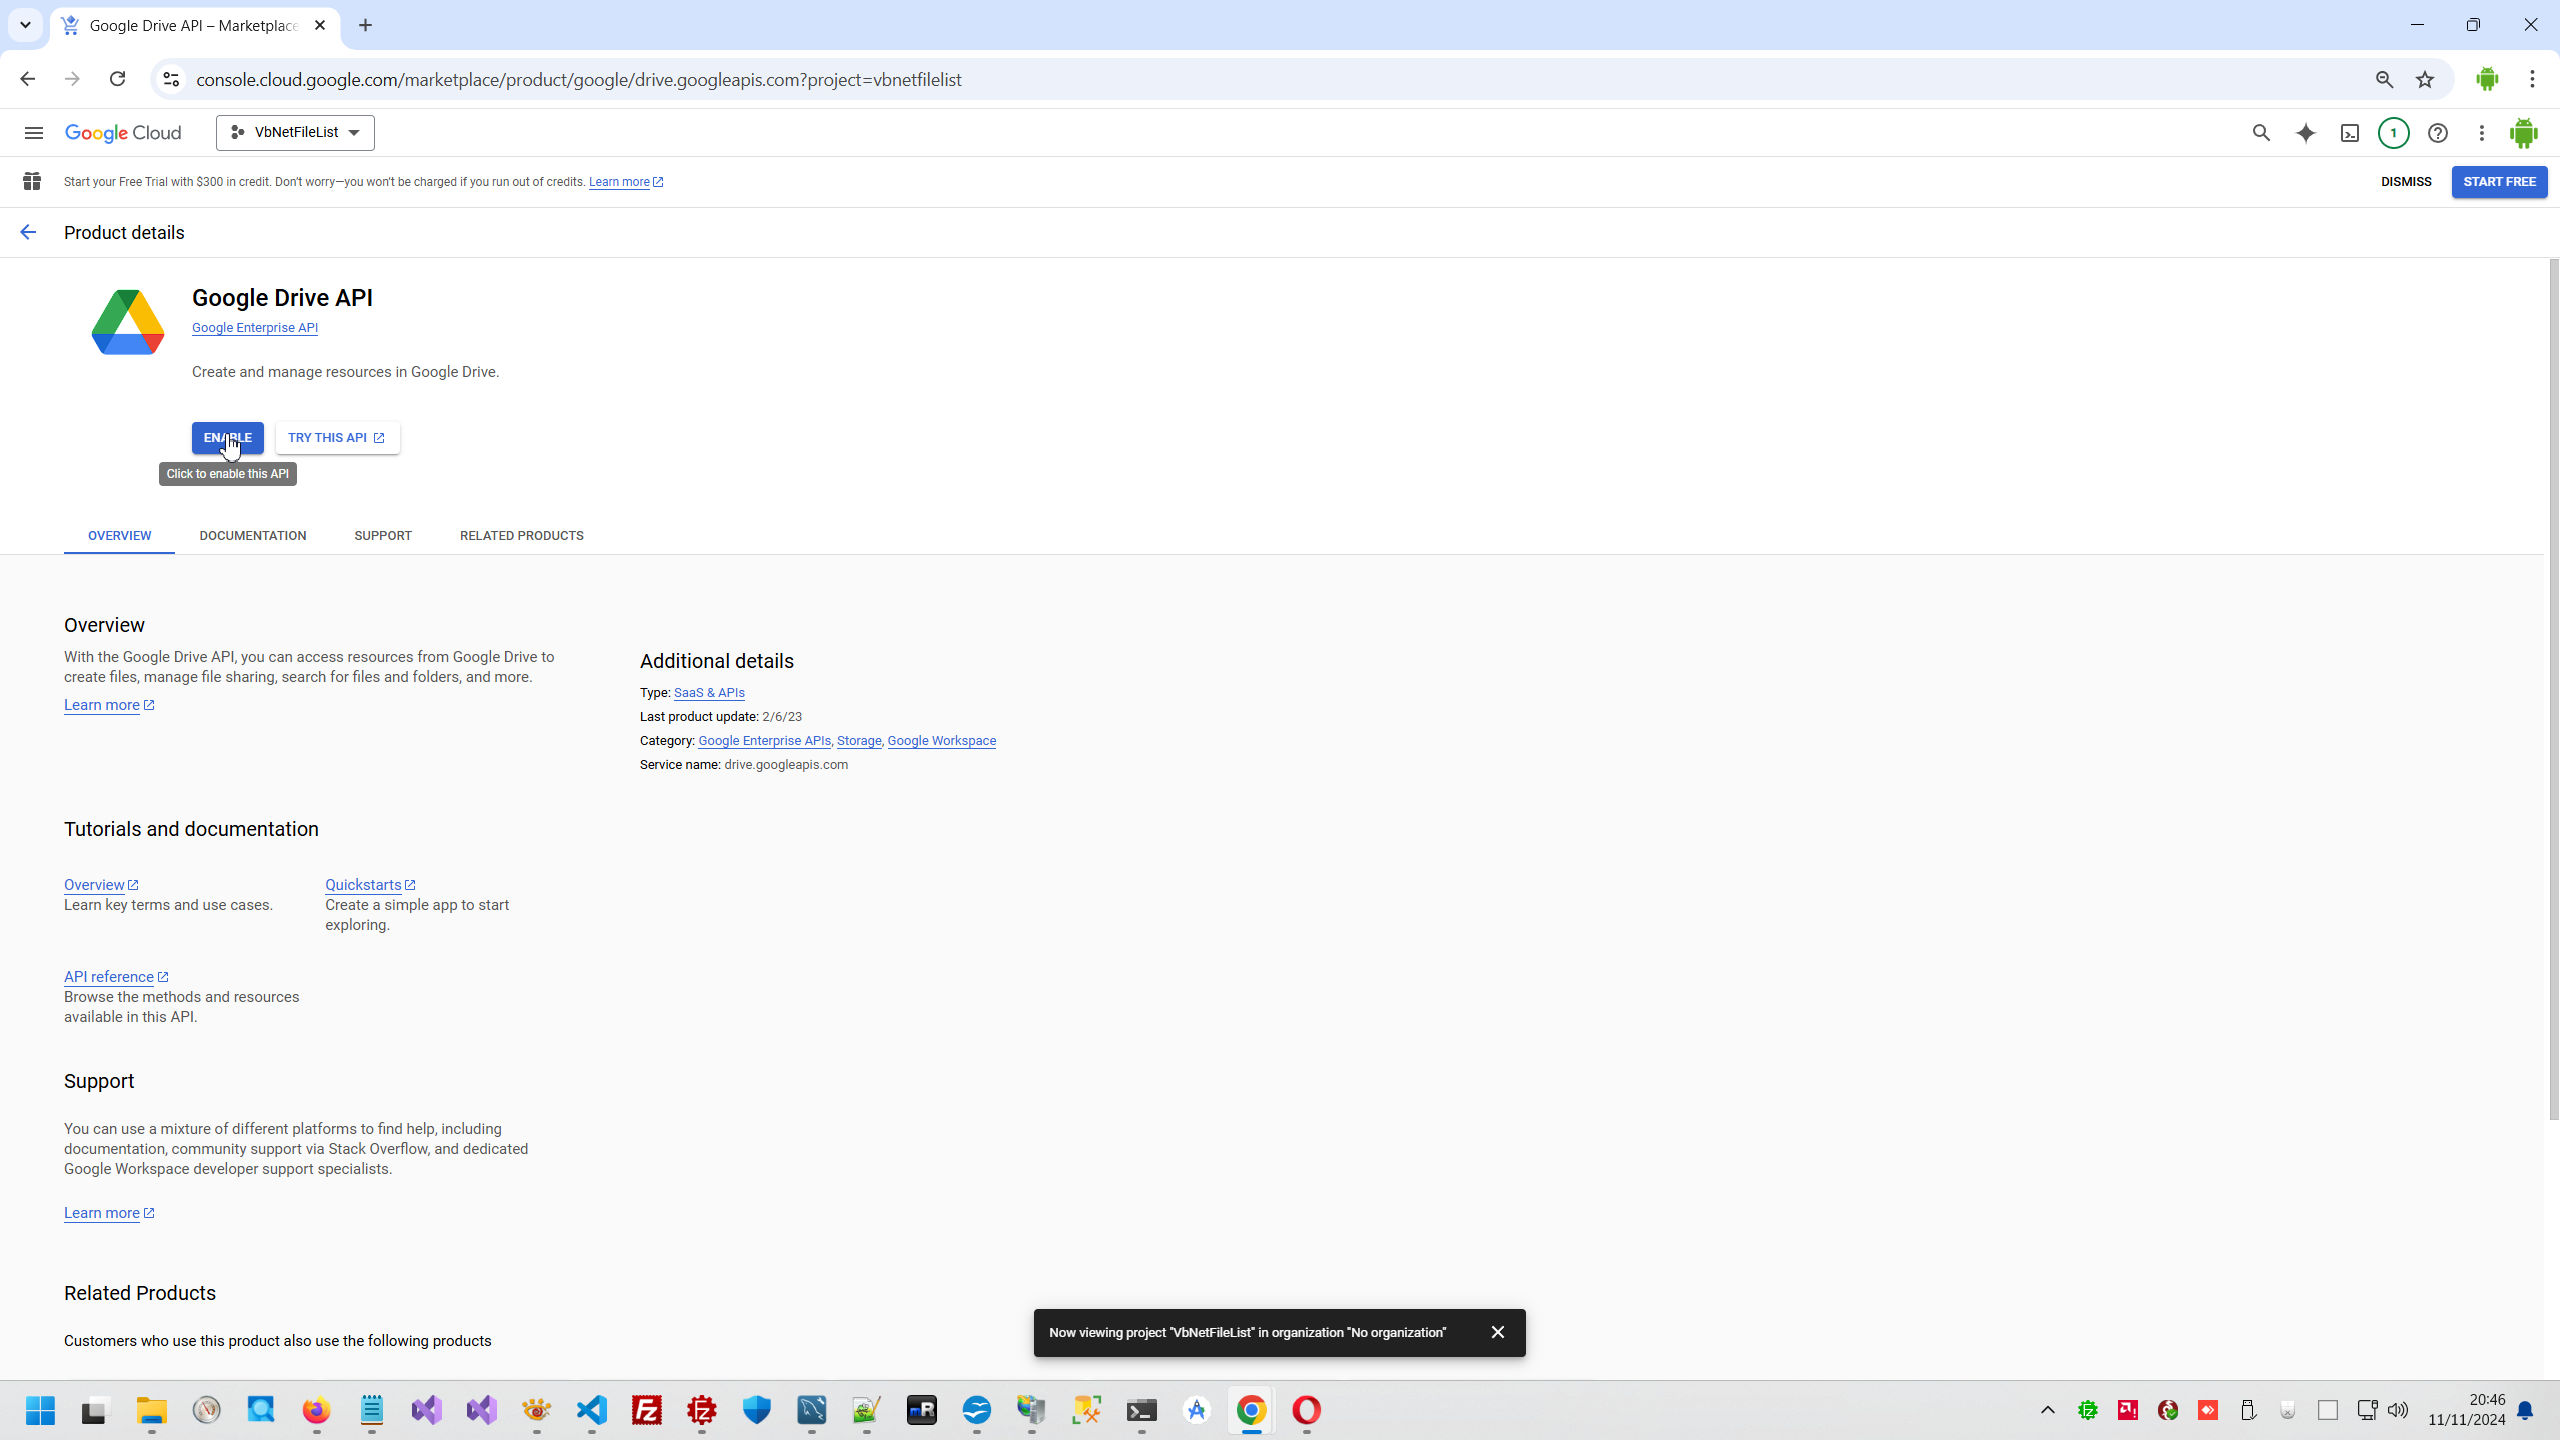Click the Gemini AI sparkle icon
The width and height of the screenshot is (2560, 1440).
point(2305,133)
